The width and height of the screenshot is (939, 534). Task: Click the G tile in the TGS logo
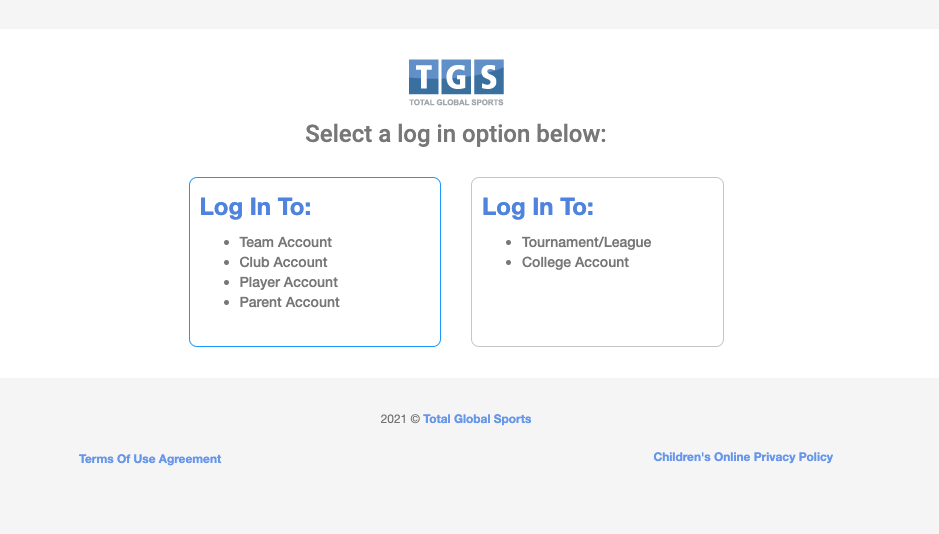coord(456,77)
